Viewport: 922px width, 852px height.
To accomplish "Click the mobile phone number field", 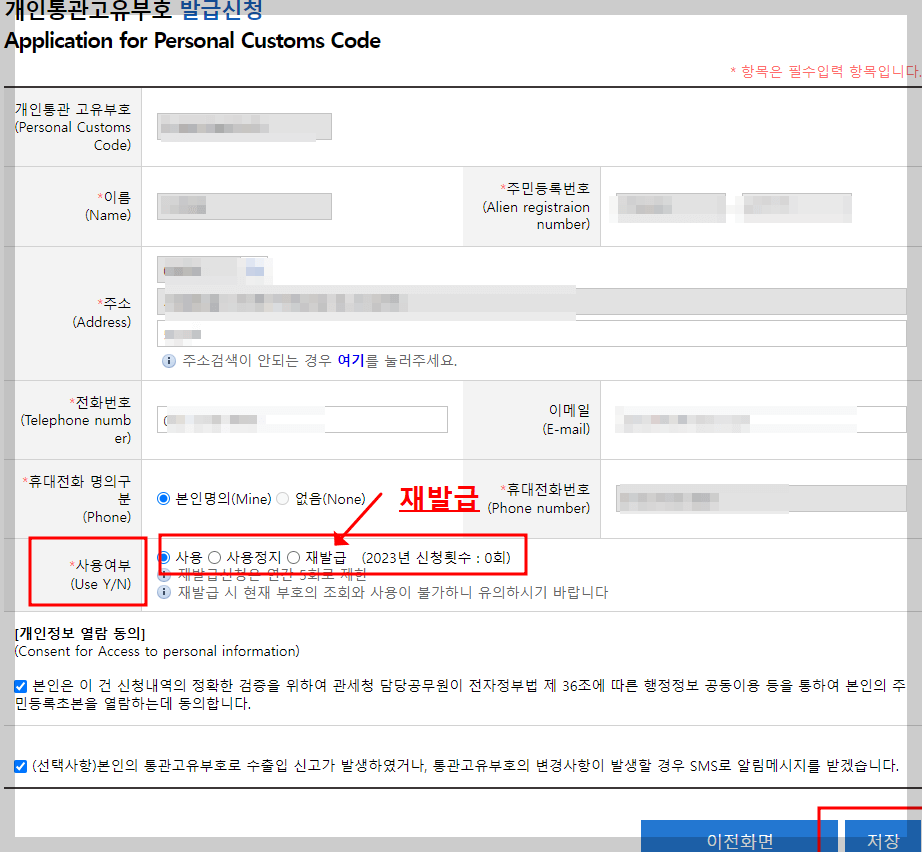I will coord(760,499).
